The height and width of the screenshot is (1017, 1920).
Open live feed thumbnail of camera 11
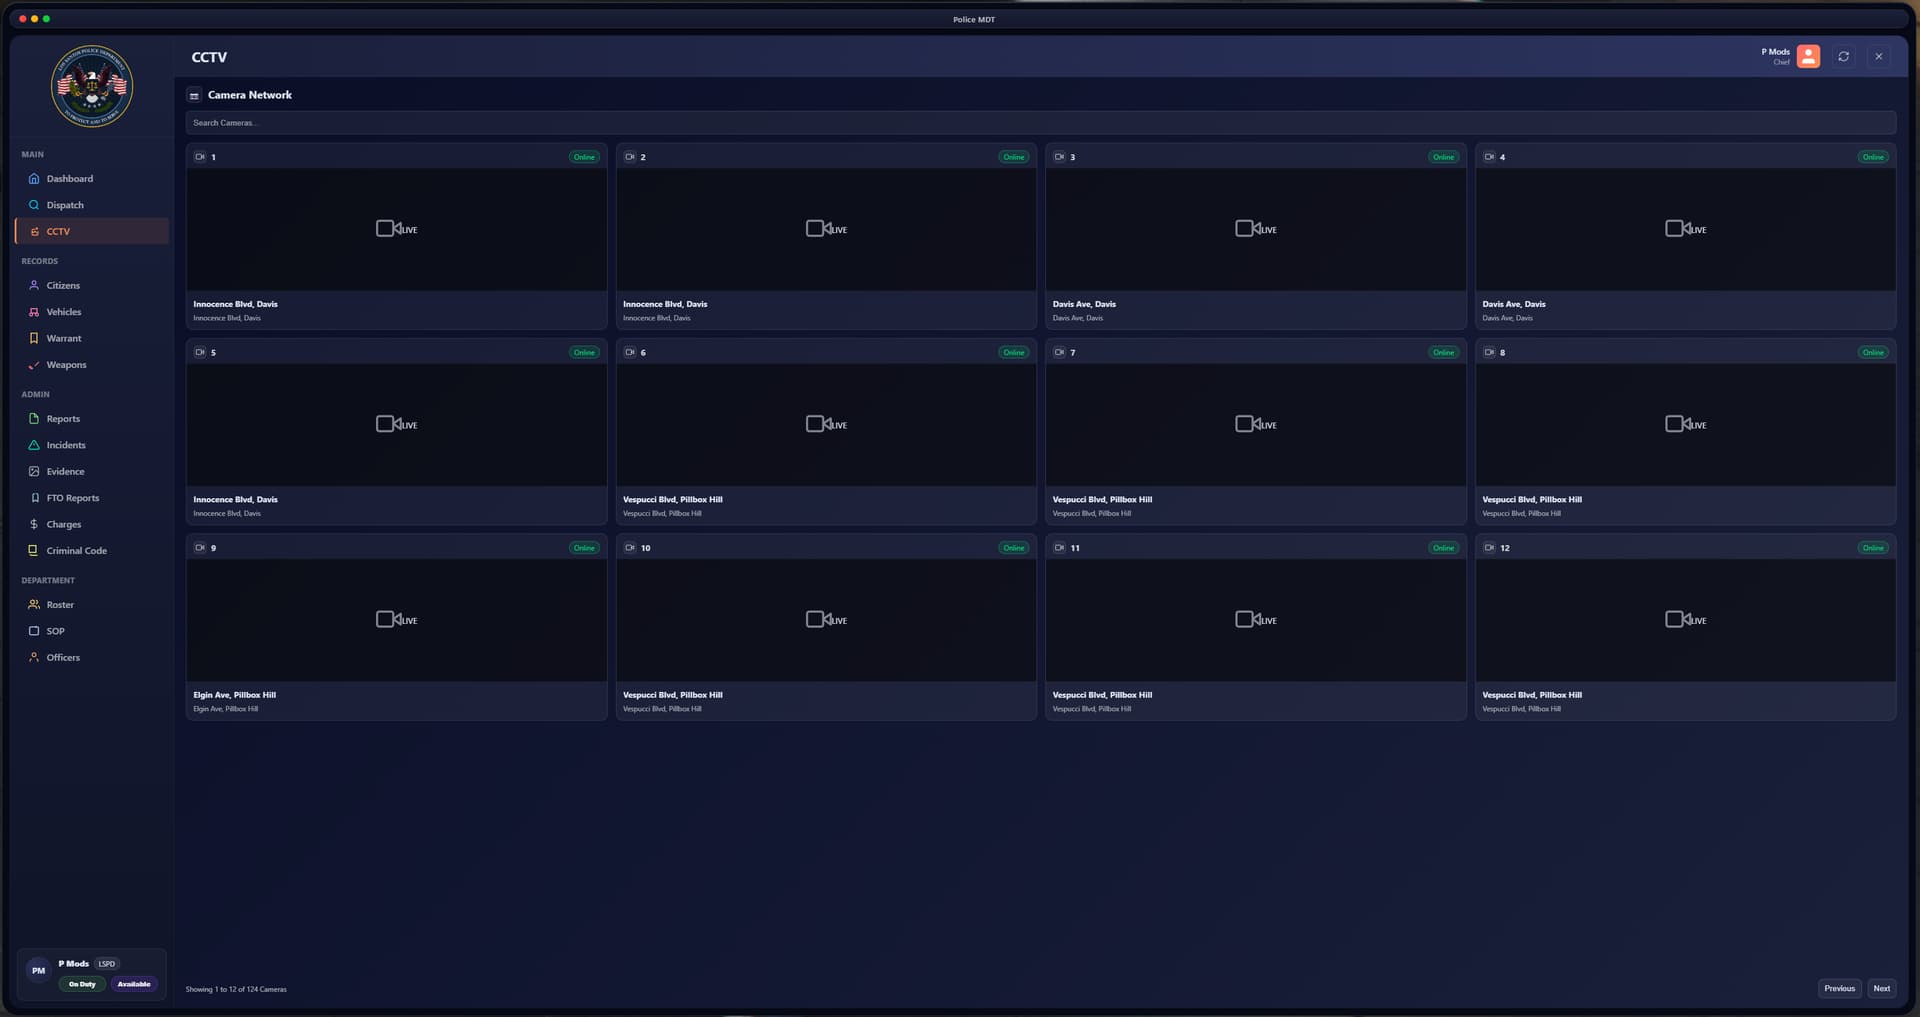[x=1256, y=620]
